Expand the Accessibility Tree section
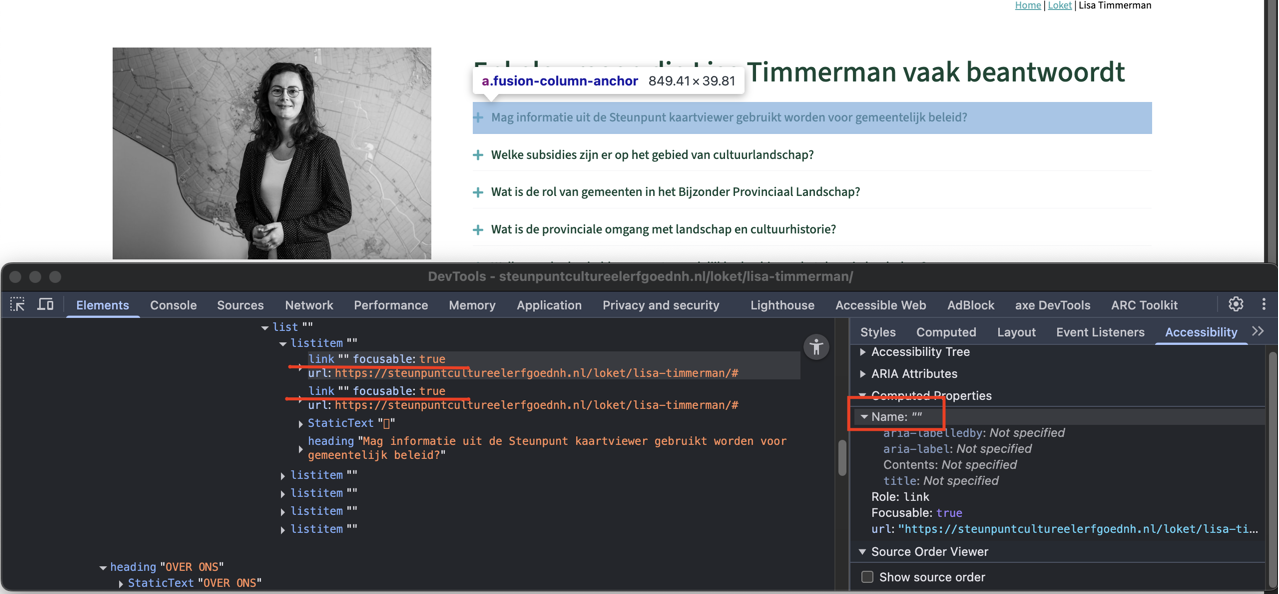Screen dimensions: 1279x594 click(x=863, y=352)
